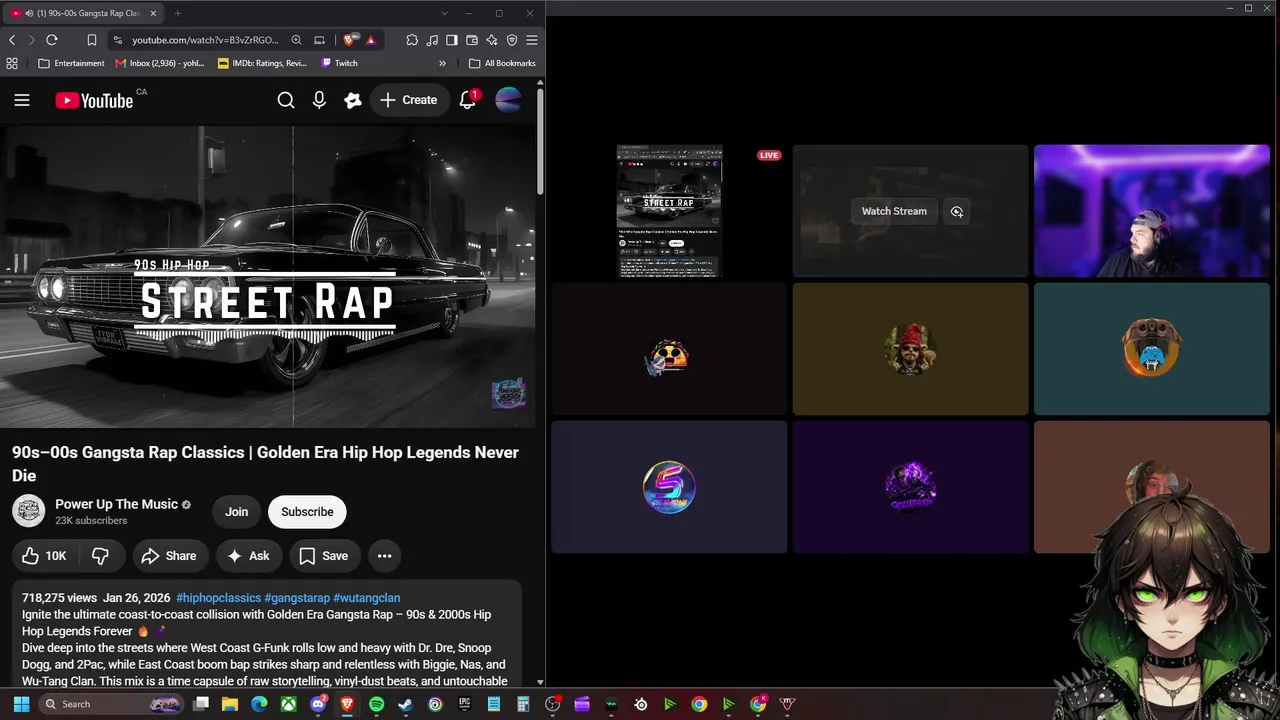Open the YouTube account avatar menu
Screen dimensions: 1280x720
(508, 100)
